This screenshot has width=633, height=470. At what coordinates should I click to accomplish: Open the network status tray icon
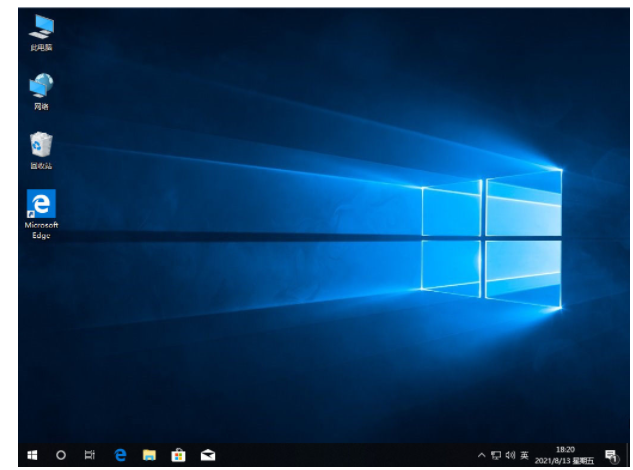(x=496, y=456)
